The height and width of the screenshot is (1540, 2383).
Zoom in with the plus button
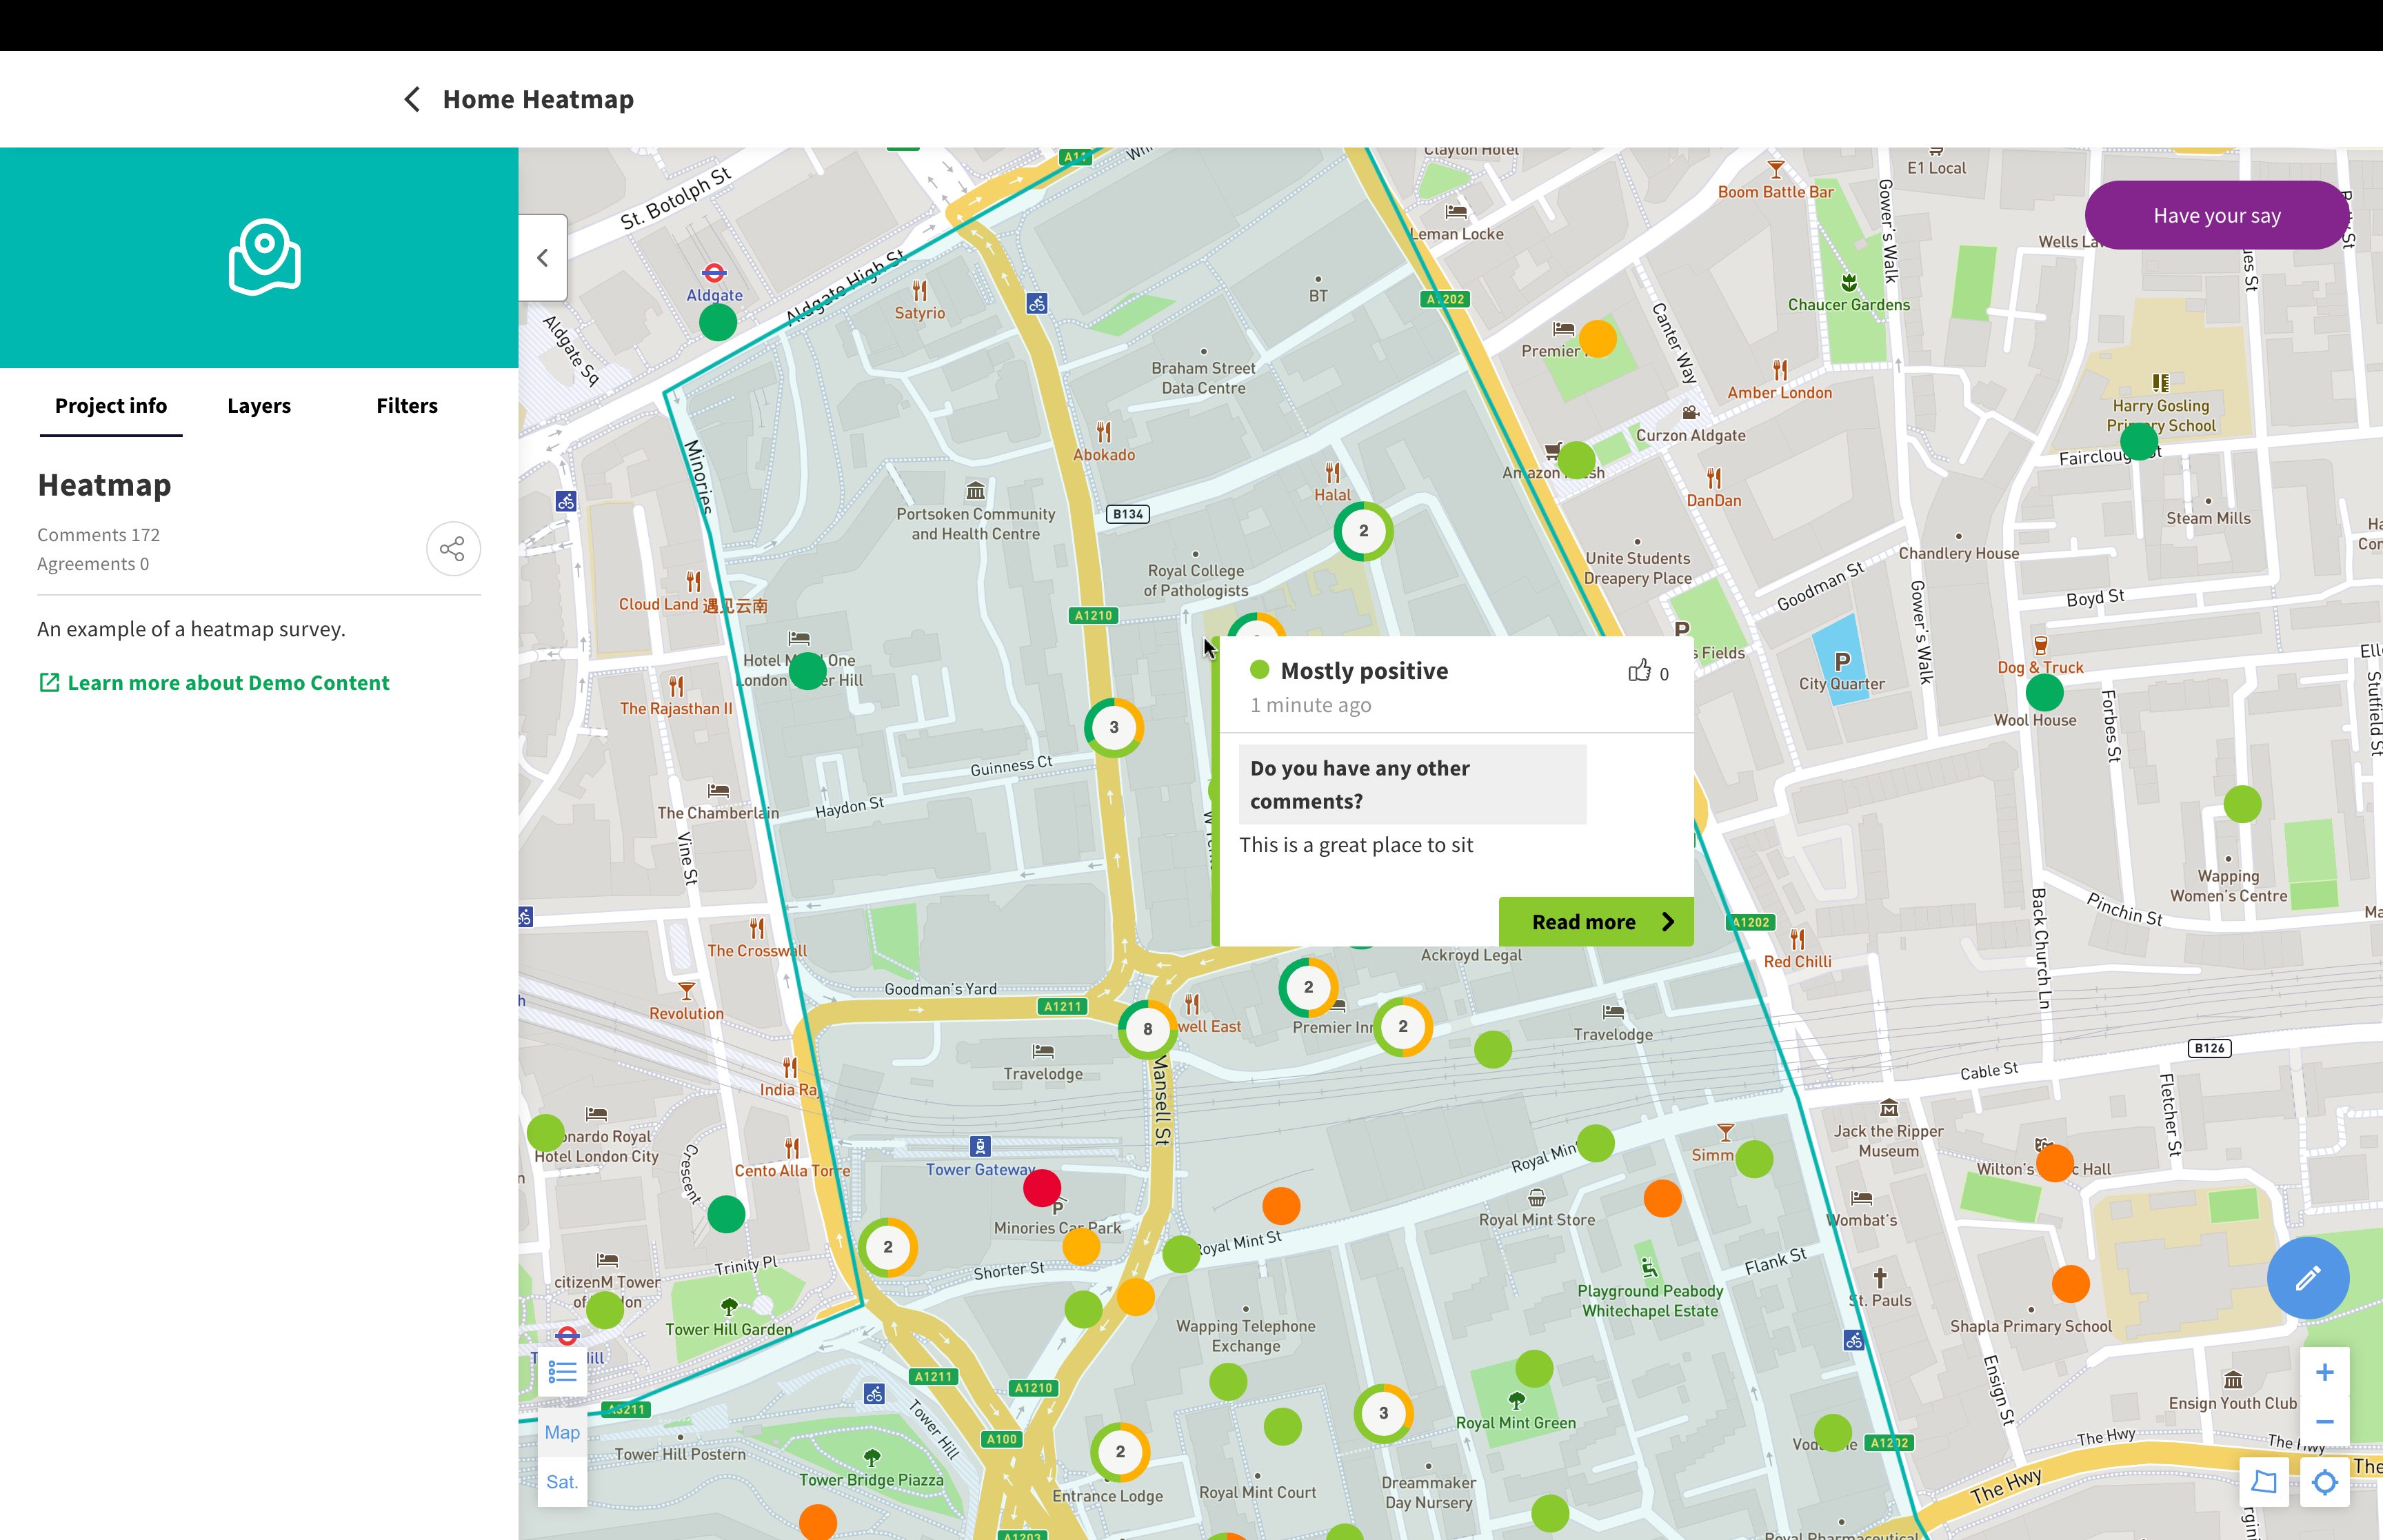2324,1372
